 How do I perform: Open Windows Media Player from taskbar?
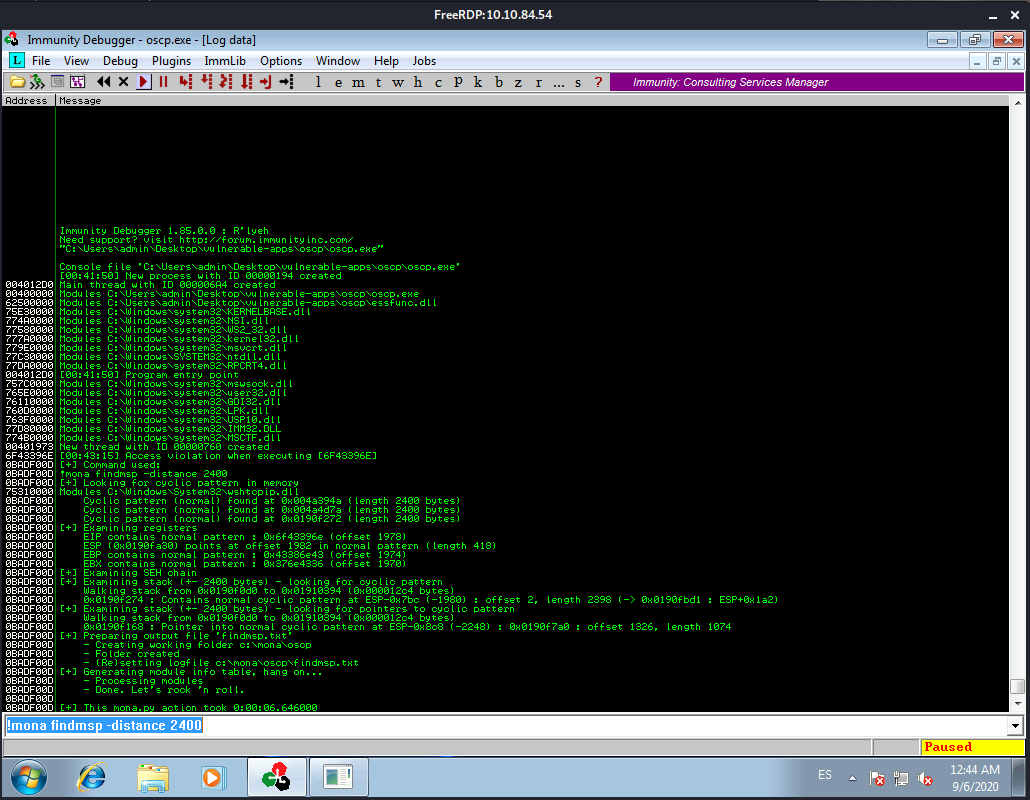[213, 778]
